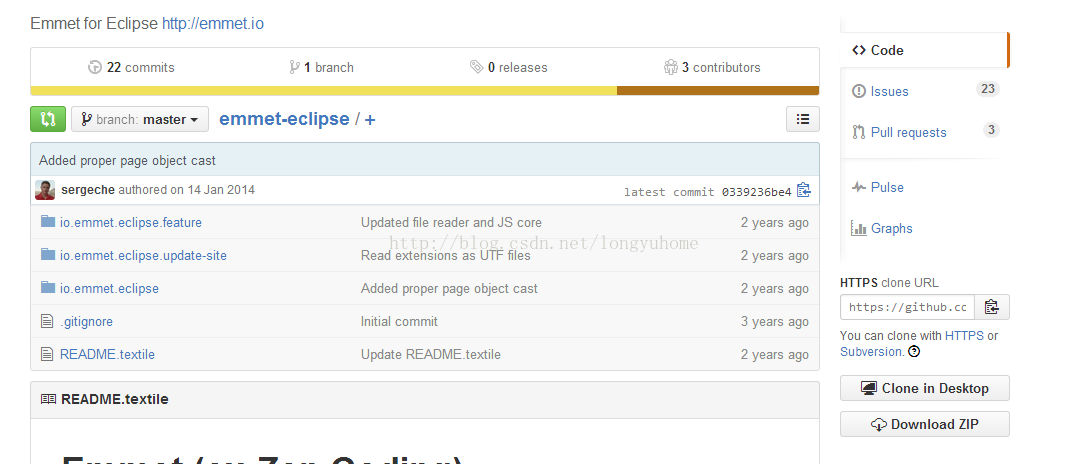This screenshot has height=464, width=1071.
Task: Switch clone method to Subversion
Action: click(871, 351)
